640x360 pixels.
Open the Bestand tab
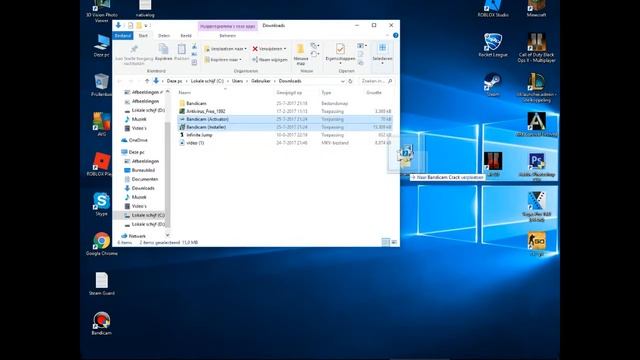pos(123,36)
